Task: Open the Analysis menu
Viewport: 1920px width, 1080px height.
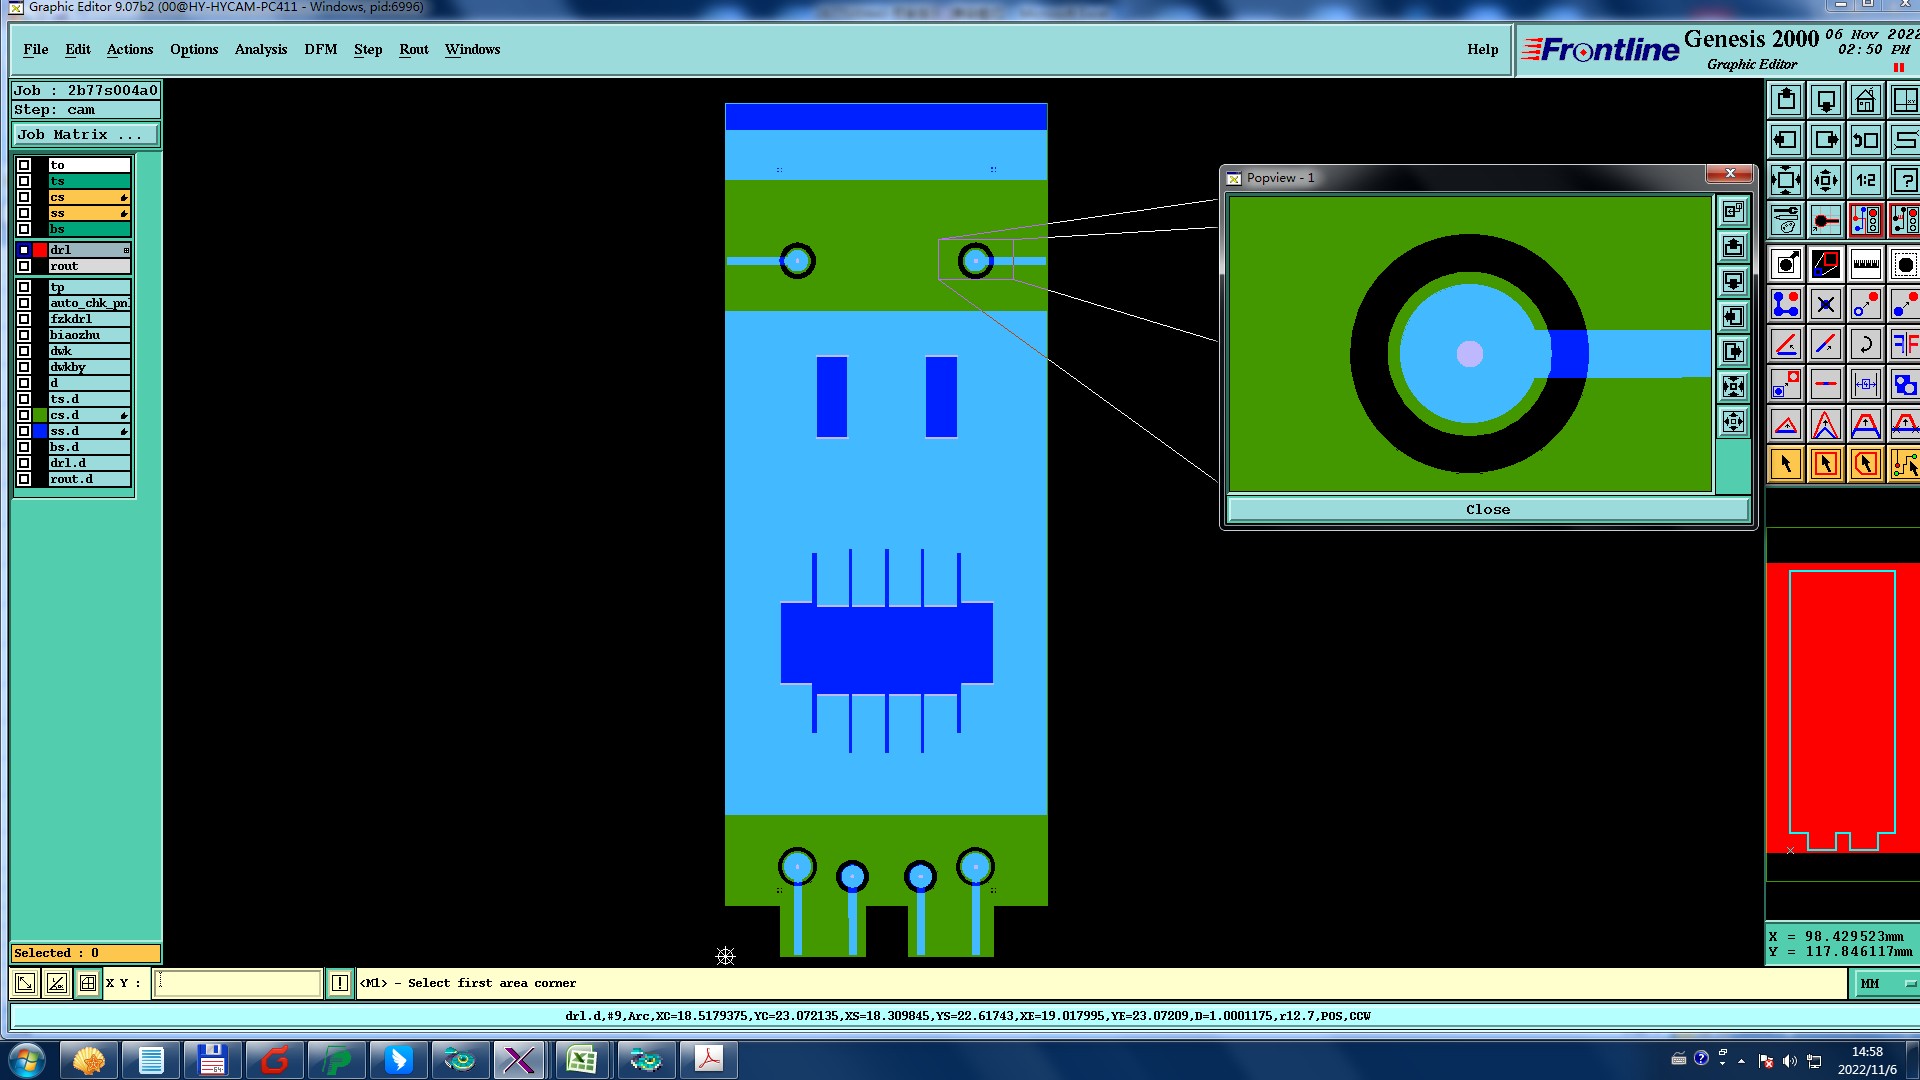Action: (260, 50)
